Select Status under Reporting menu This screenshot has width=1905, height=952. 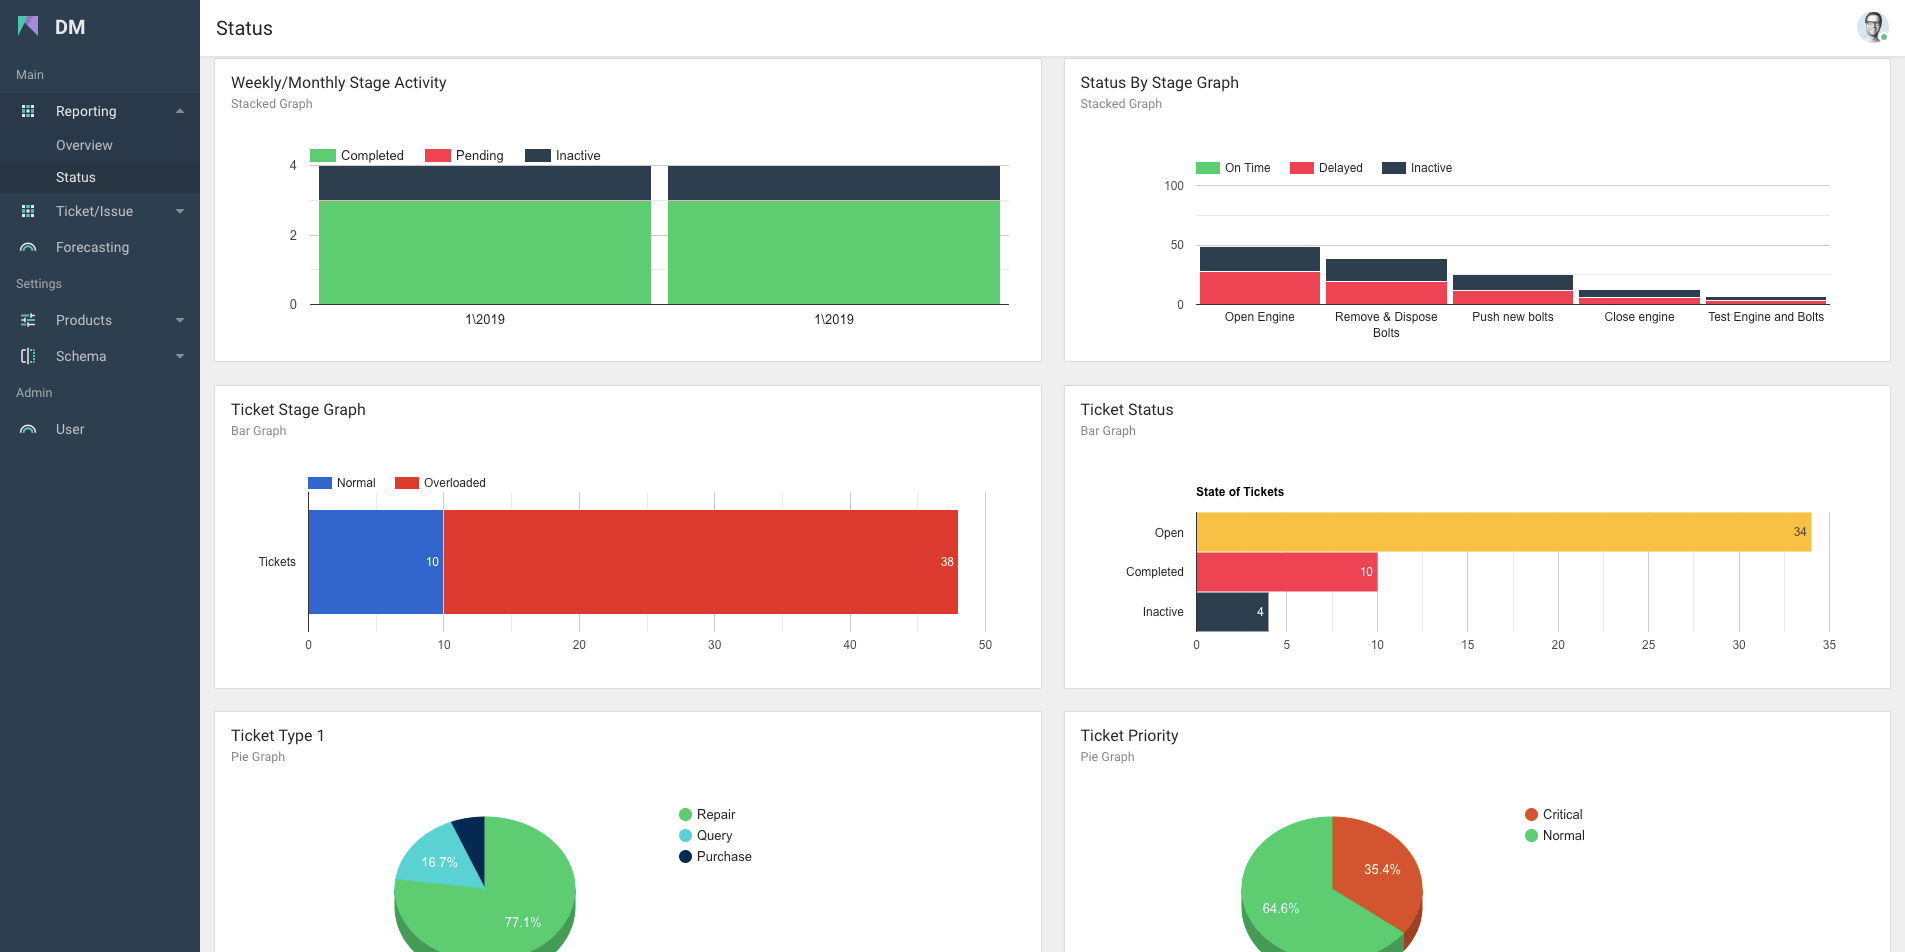[x=76, y=177]
